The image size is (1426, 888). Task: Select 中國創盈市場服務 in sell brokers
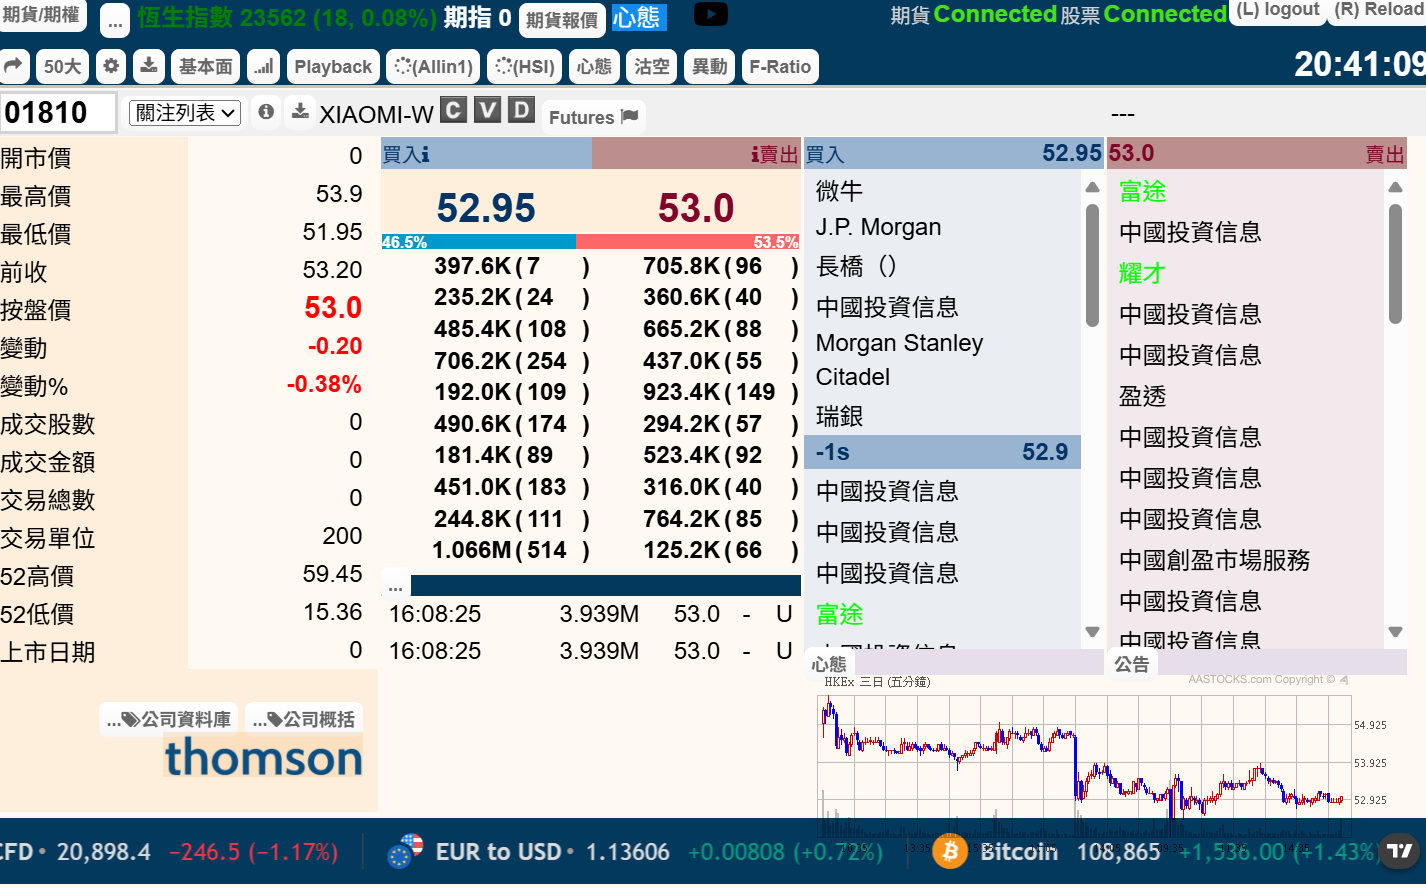point(1214,560)
